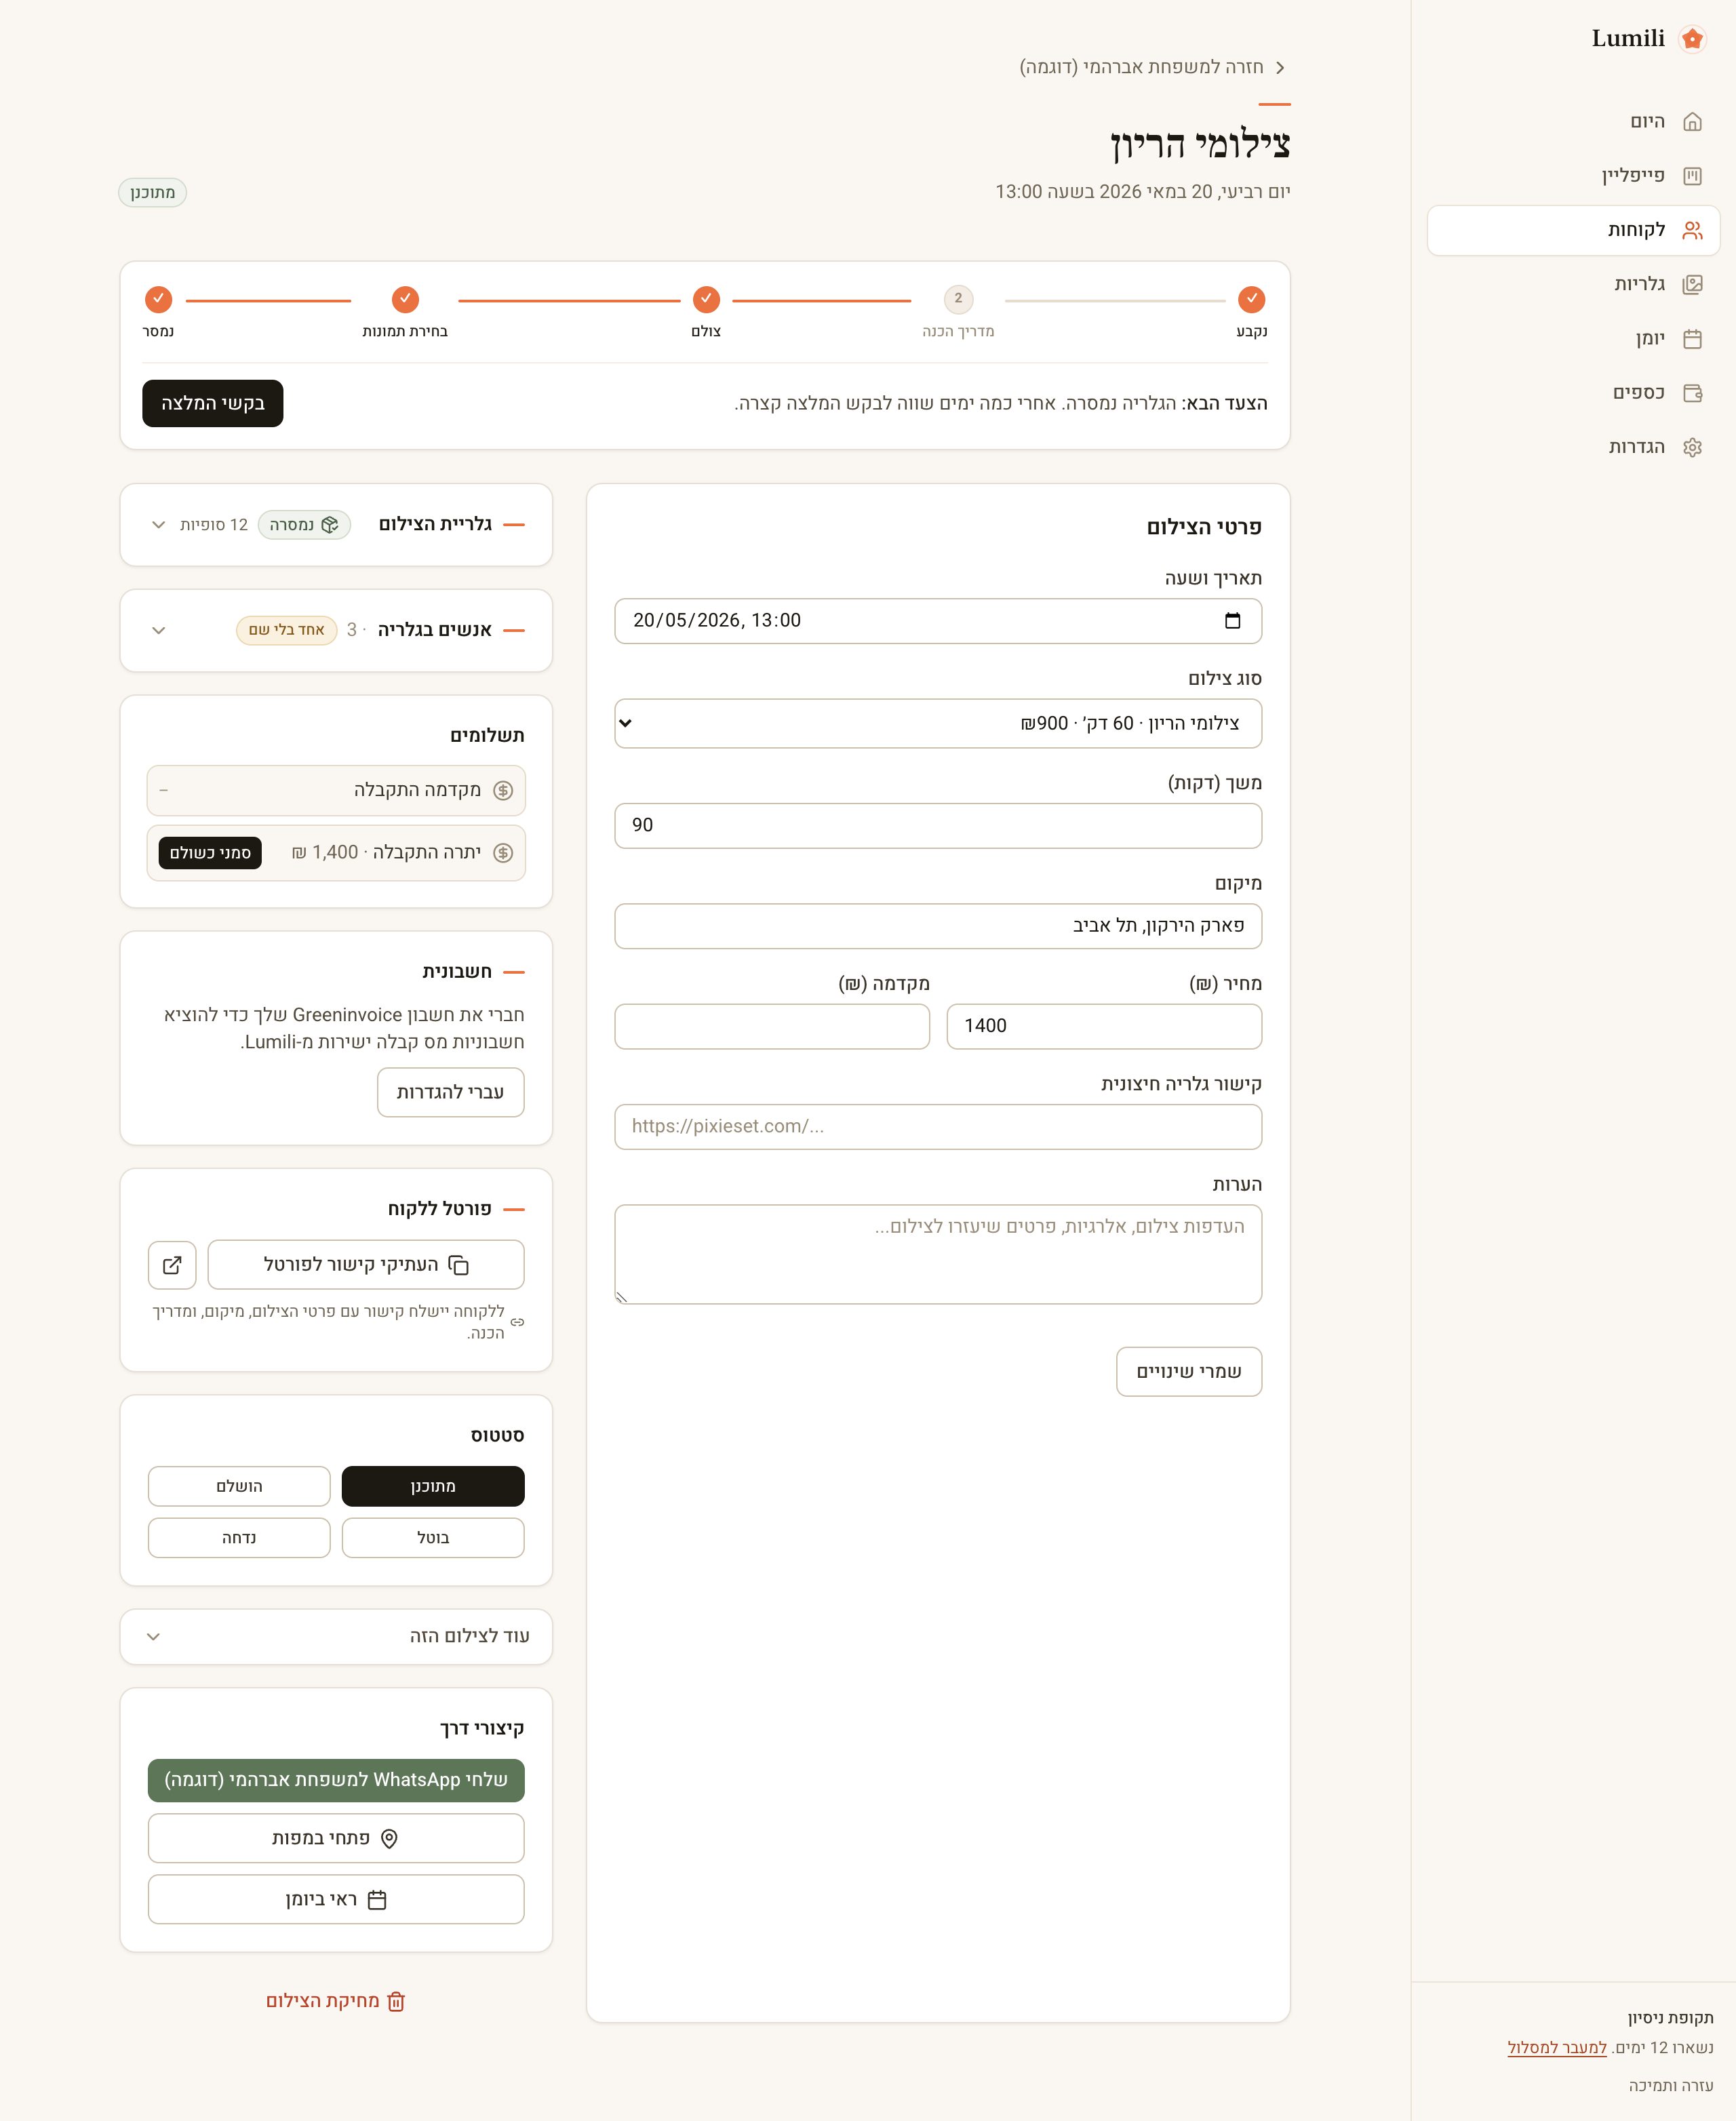Set status to בוטל

pos(433,1538)
